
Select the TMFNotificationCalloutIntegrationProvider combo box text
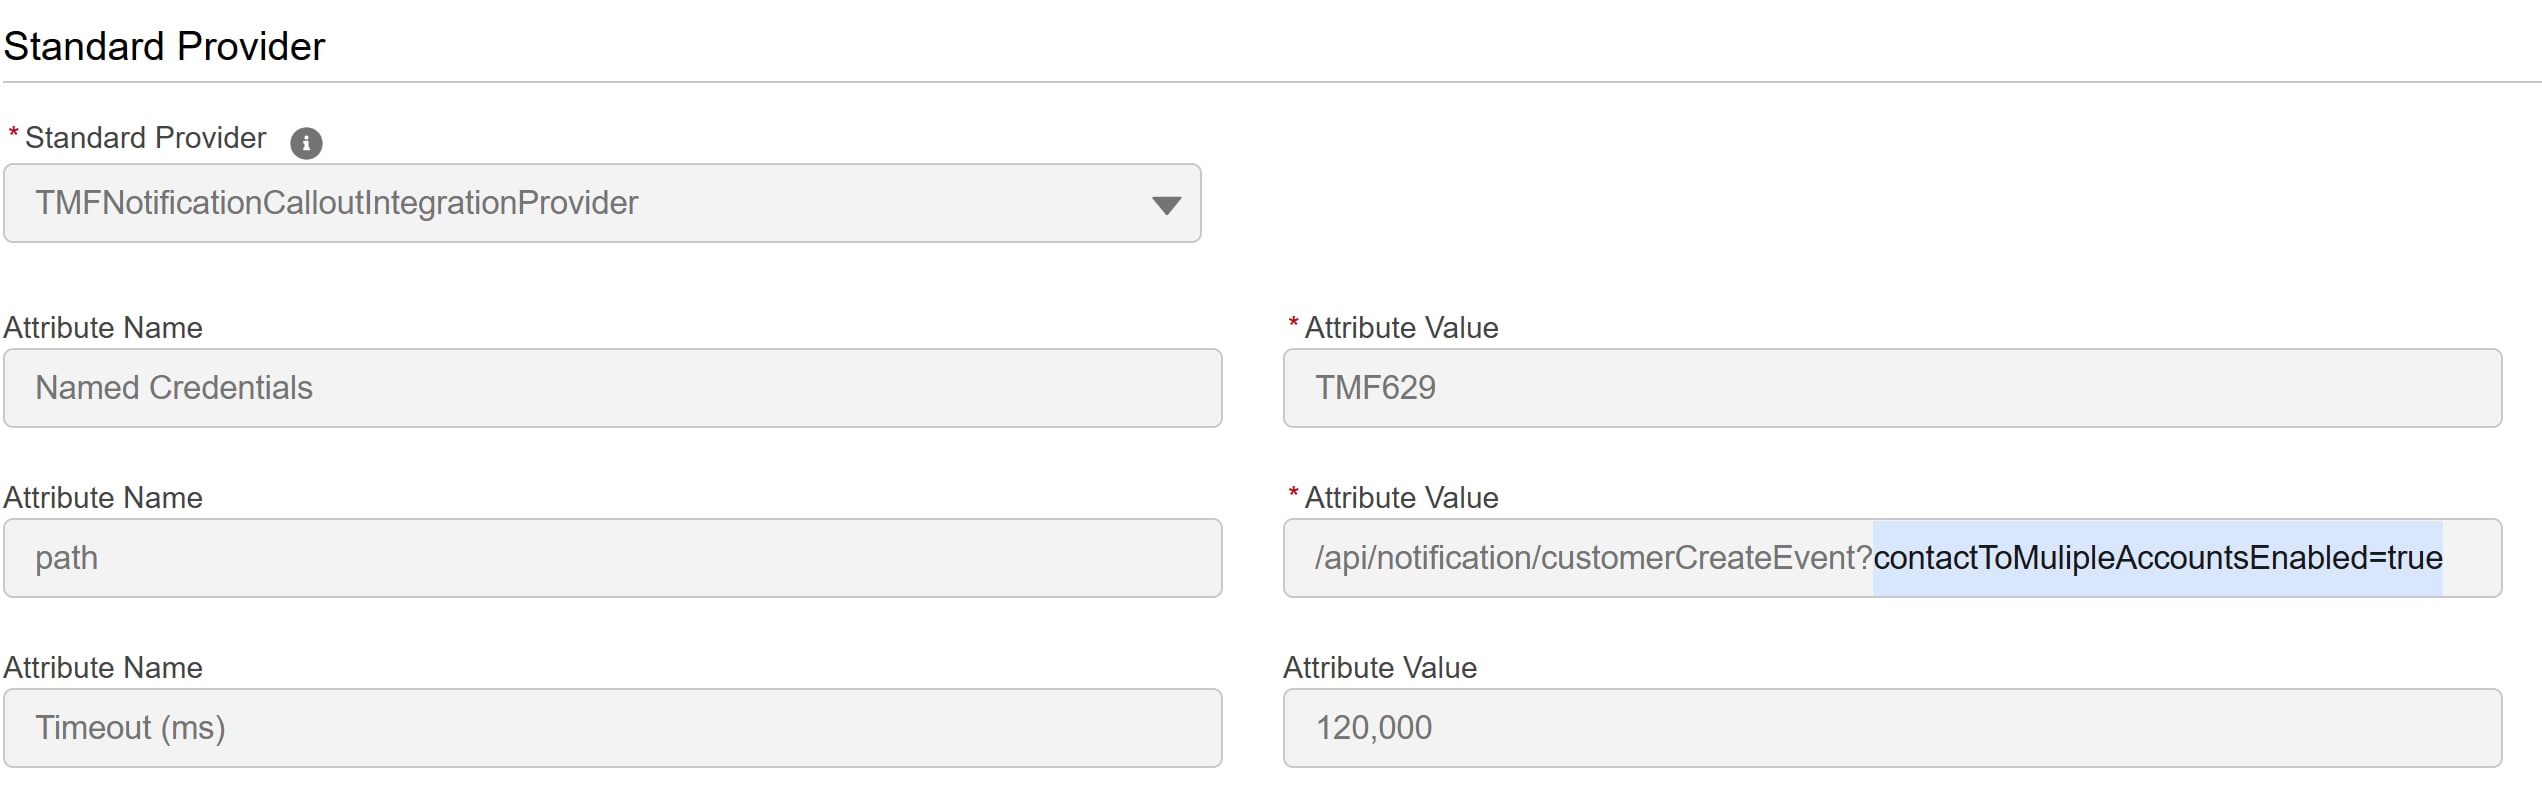[x=336, y=203]
